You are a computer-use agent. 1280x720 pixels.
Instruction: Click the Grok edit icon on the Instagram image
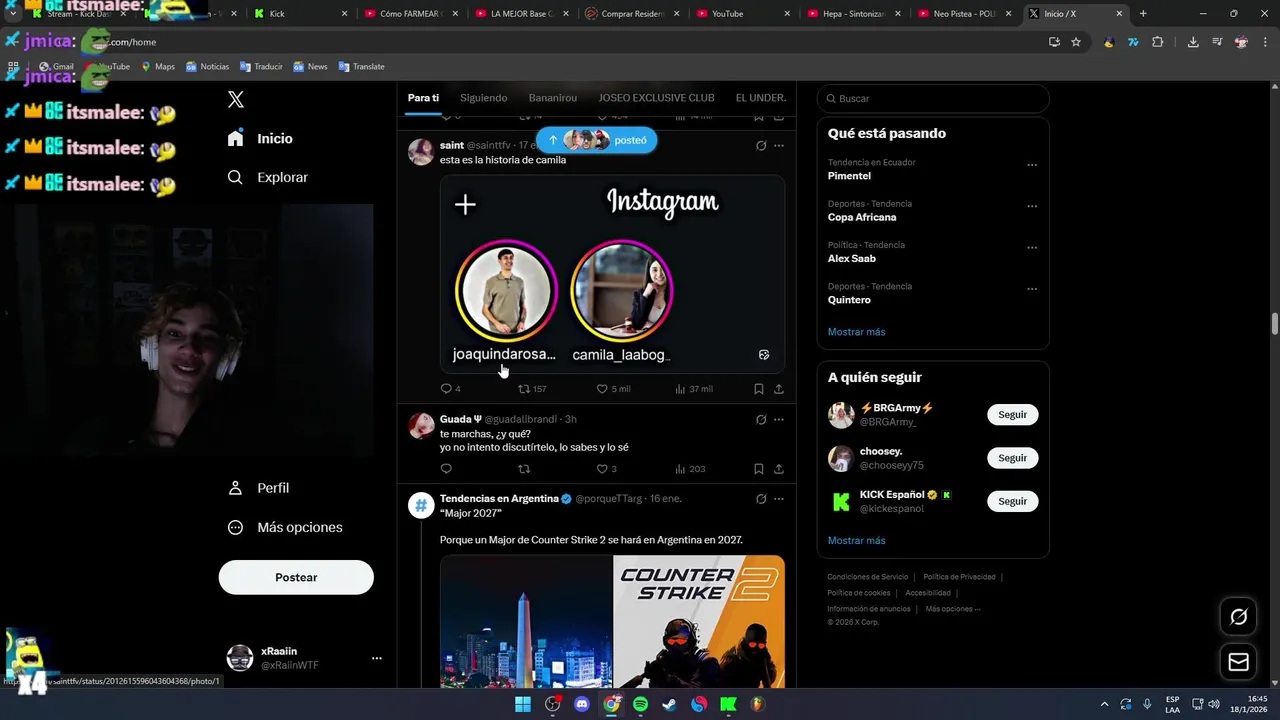pyautogui.click(x=764, y=355)
